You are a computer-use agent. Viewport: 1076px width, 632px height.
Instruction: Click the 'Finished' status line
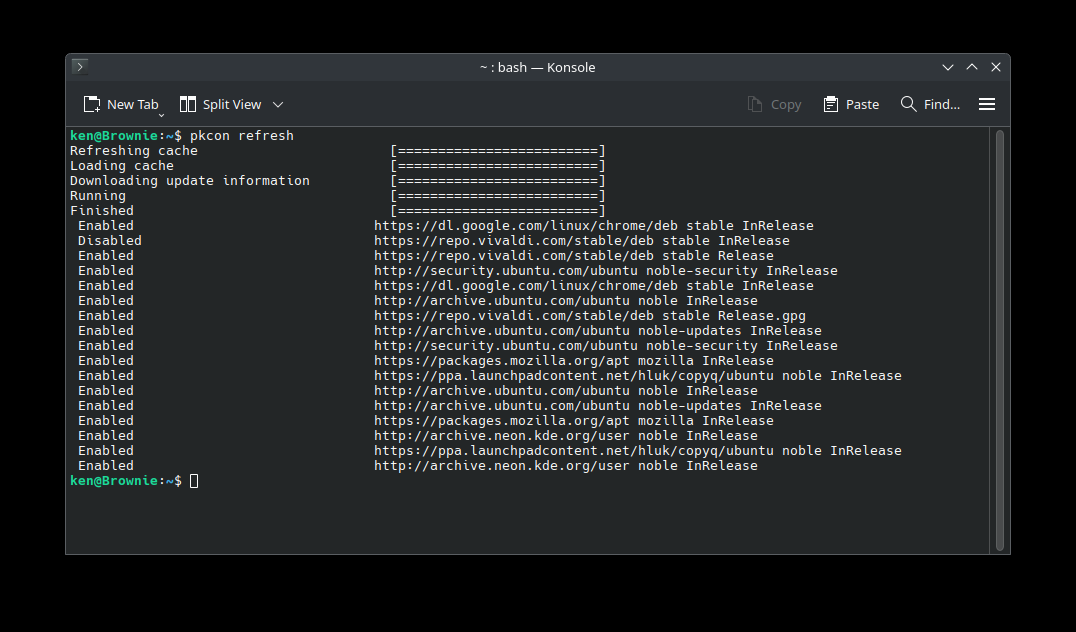pos(102,211)
